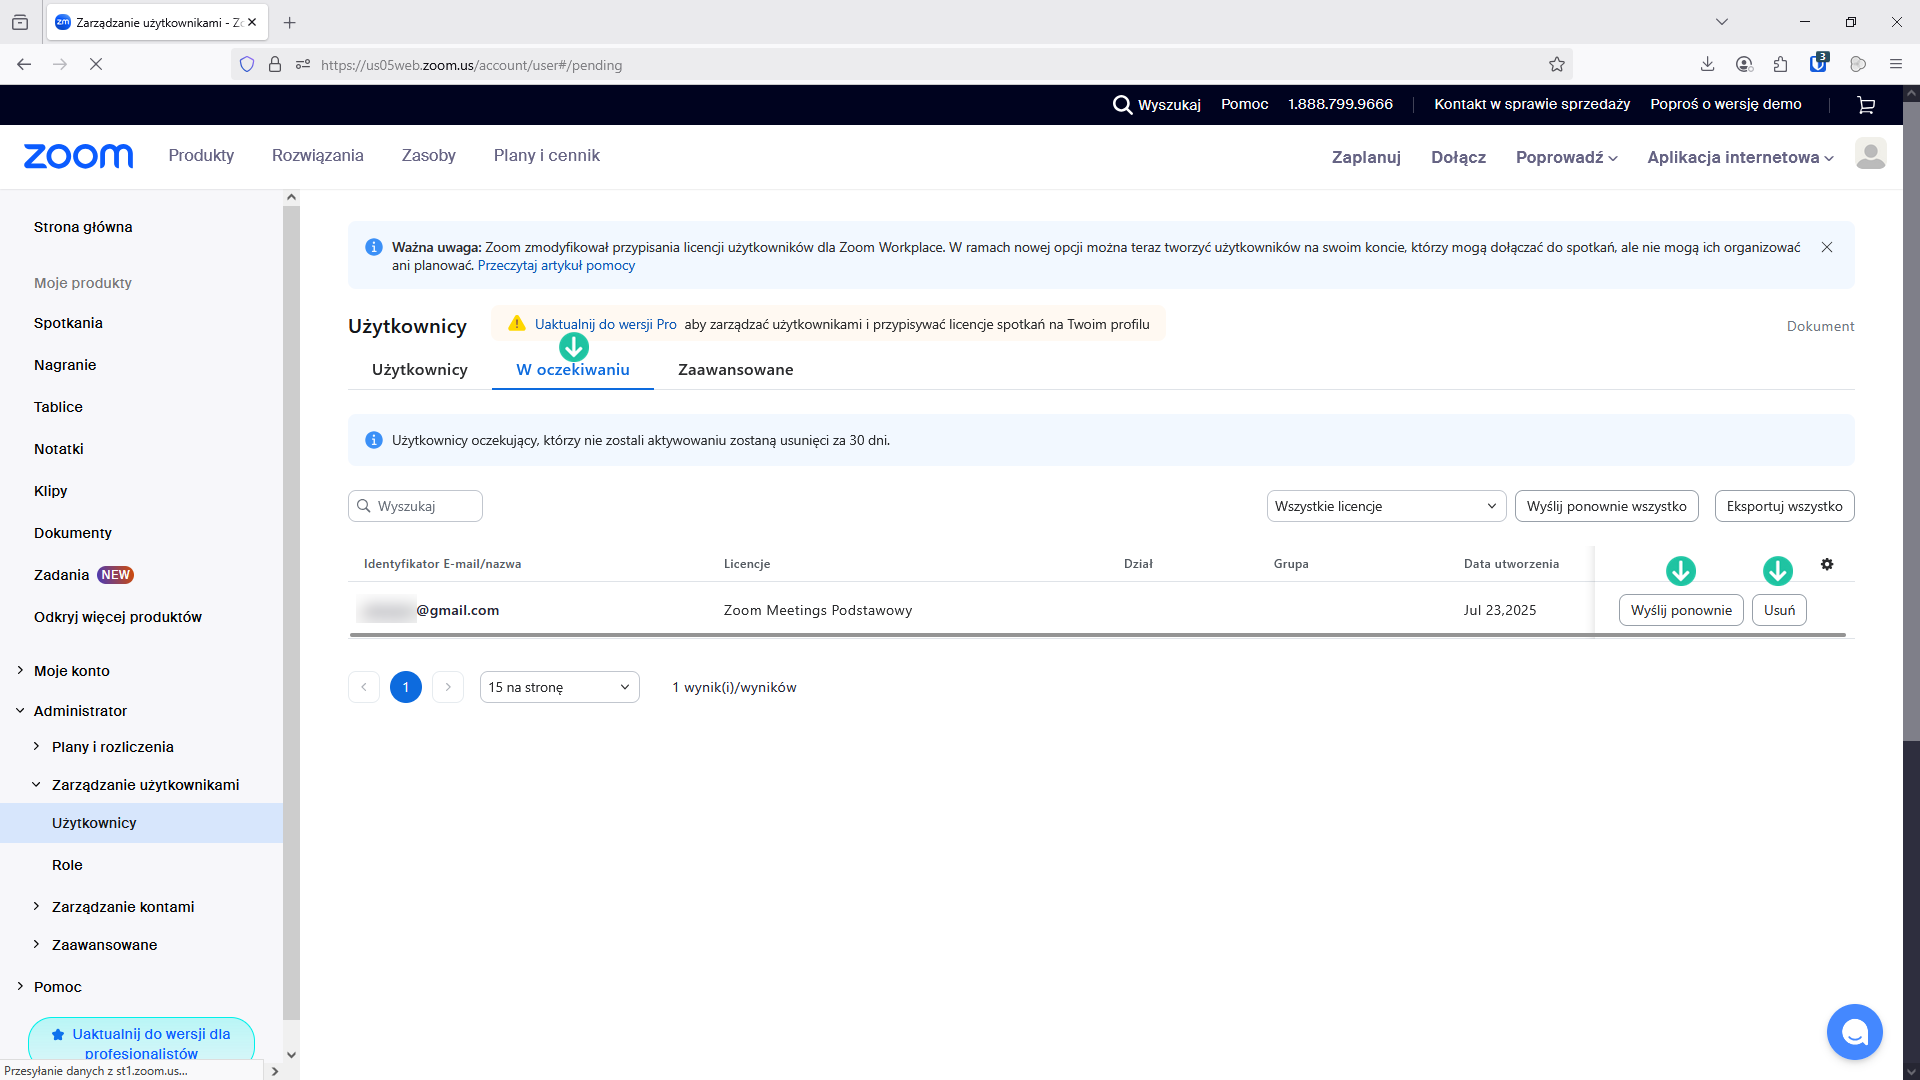The image size is (1920, 1080).
Task: Click the Bitwarden extension icon
Action: [x=1818, y=63]
